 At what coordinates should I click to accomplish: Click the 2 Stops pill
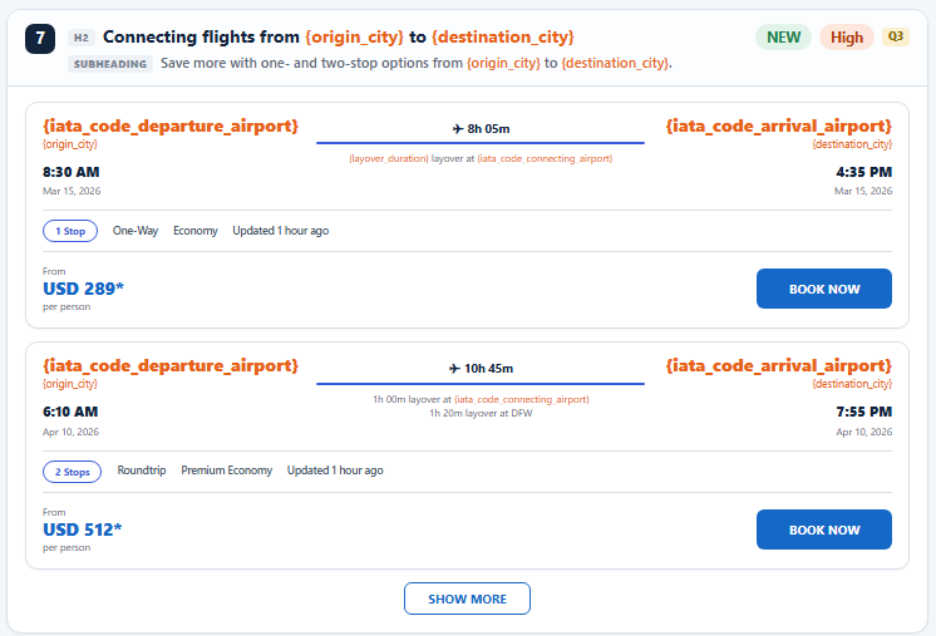(x=72, y=472)
